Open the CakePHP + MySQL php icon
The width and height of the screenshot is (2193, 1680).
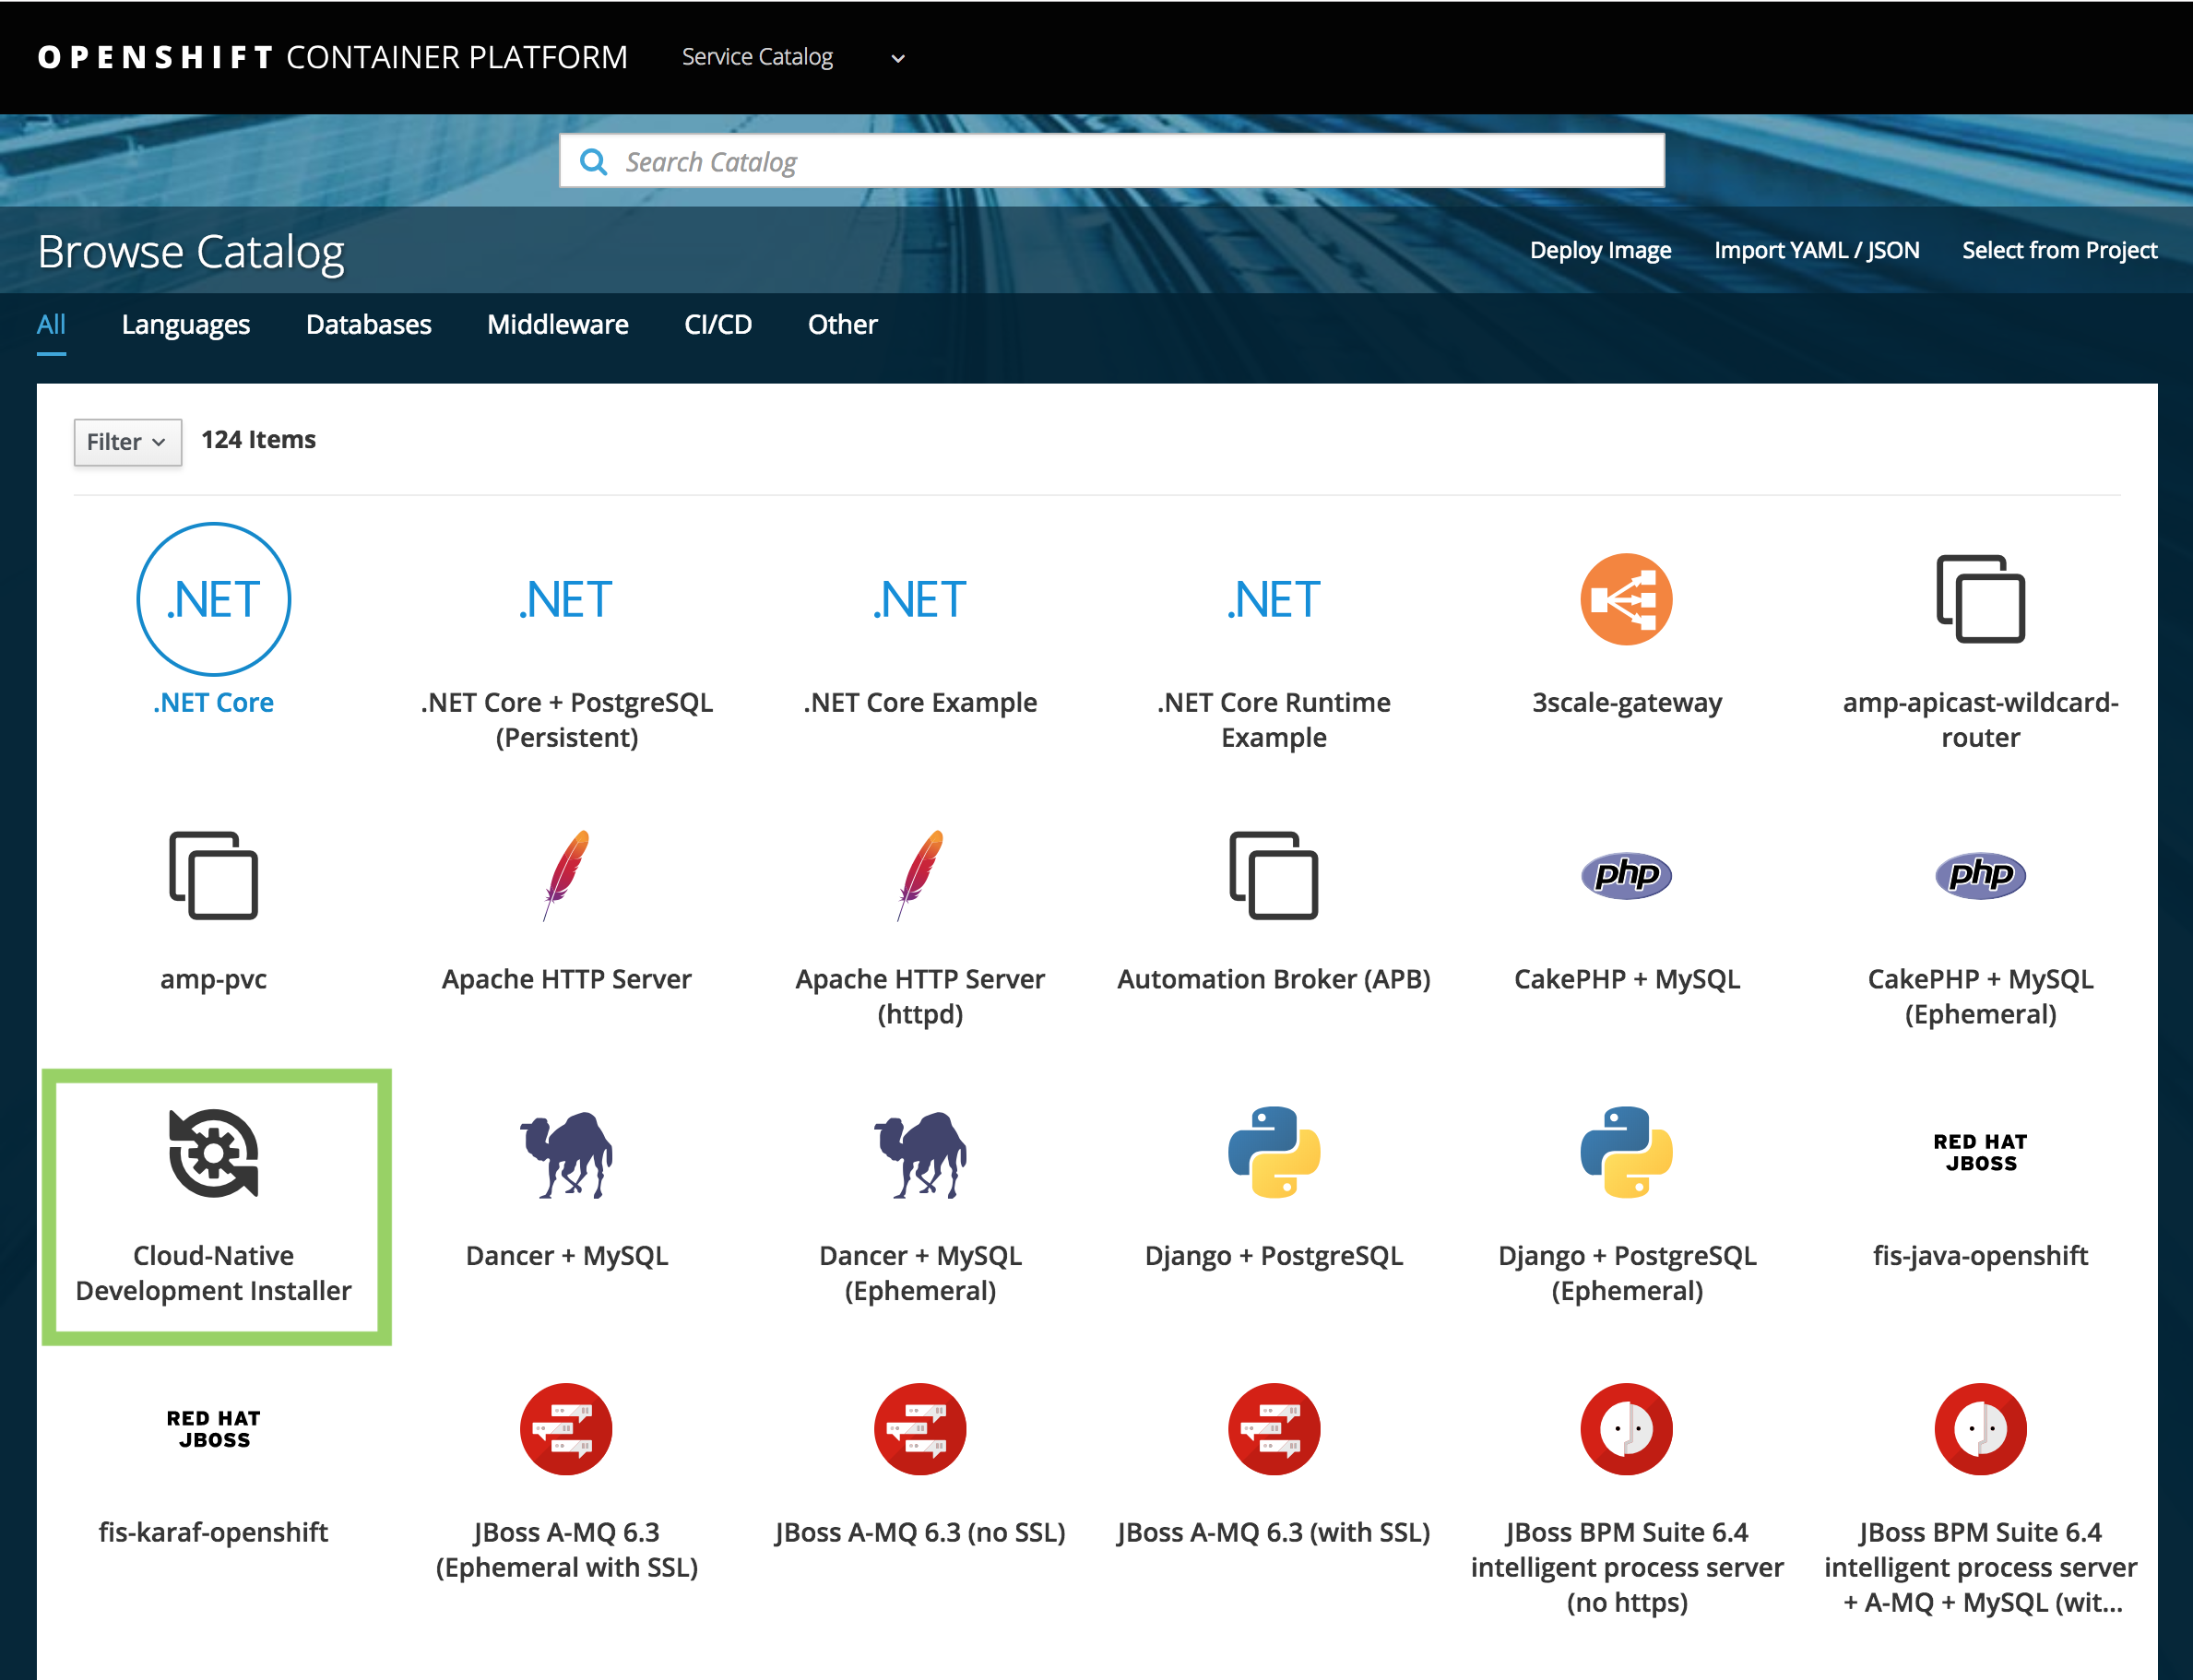[x=1626, y=875]
